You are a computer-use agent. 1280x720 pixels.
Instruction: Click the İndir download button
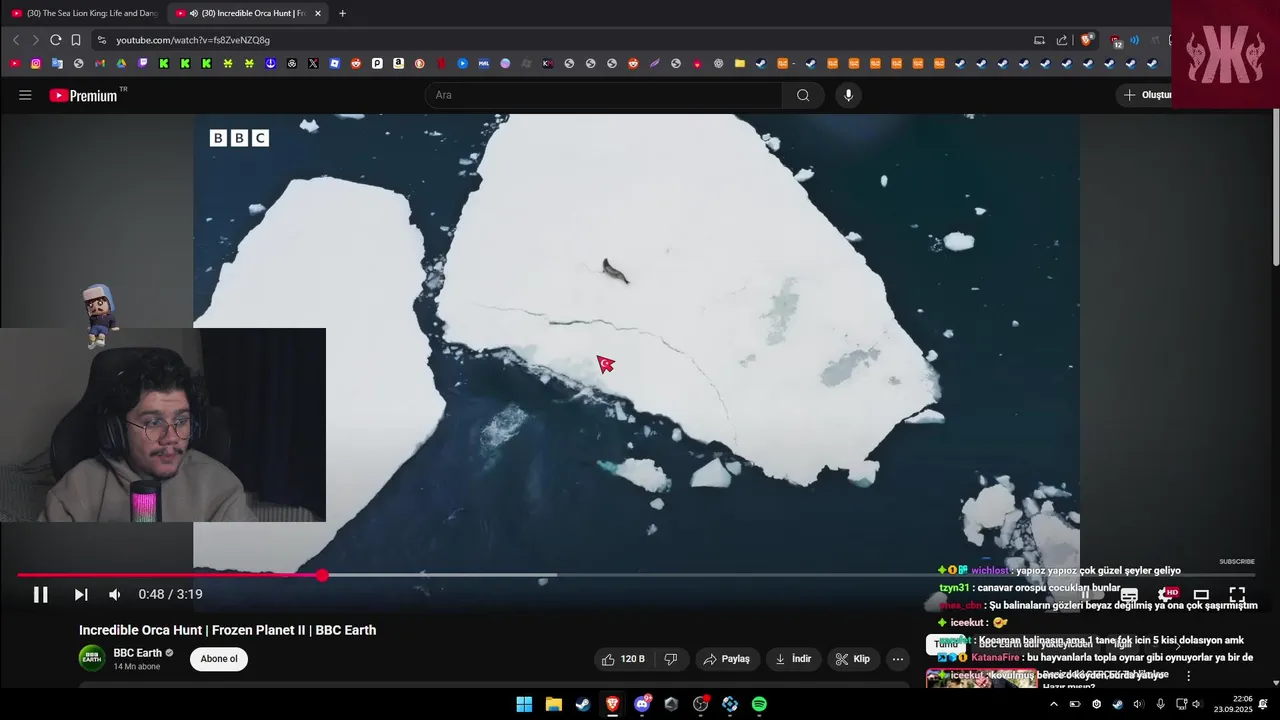[x=794, y=659]
